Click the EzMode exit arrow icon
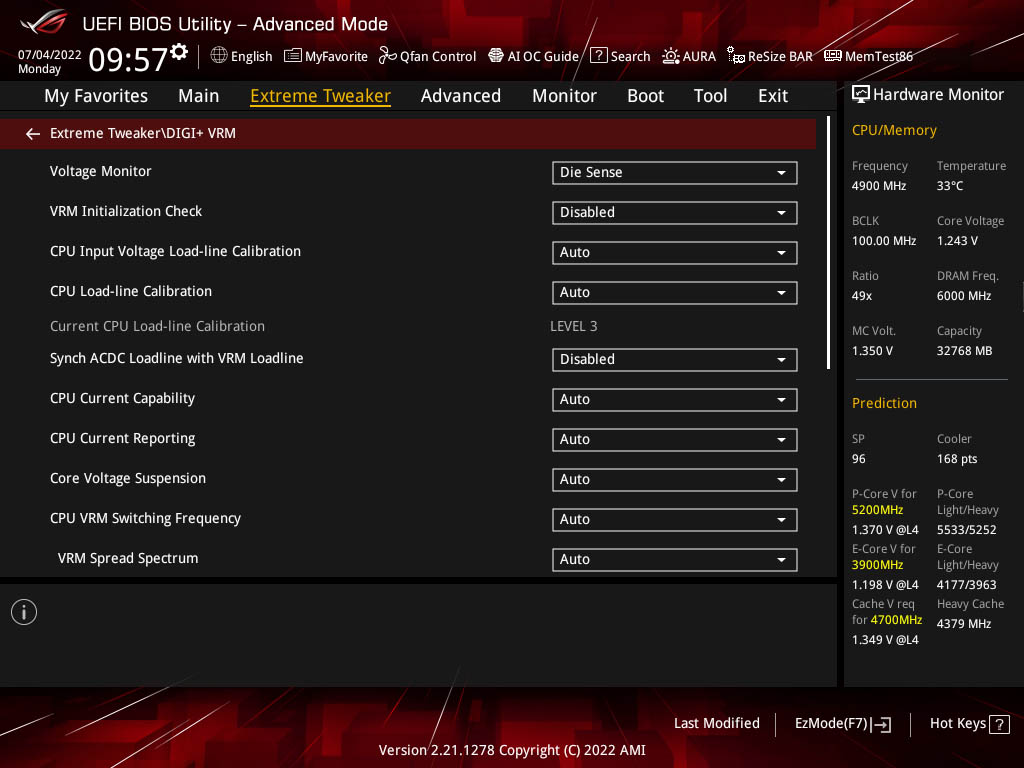Image resolution: width=1024 pixels, height=768 pixels. (881, 724)
